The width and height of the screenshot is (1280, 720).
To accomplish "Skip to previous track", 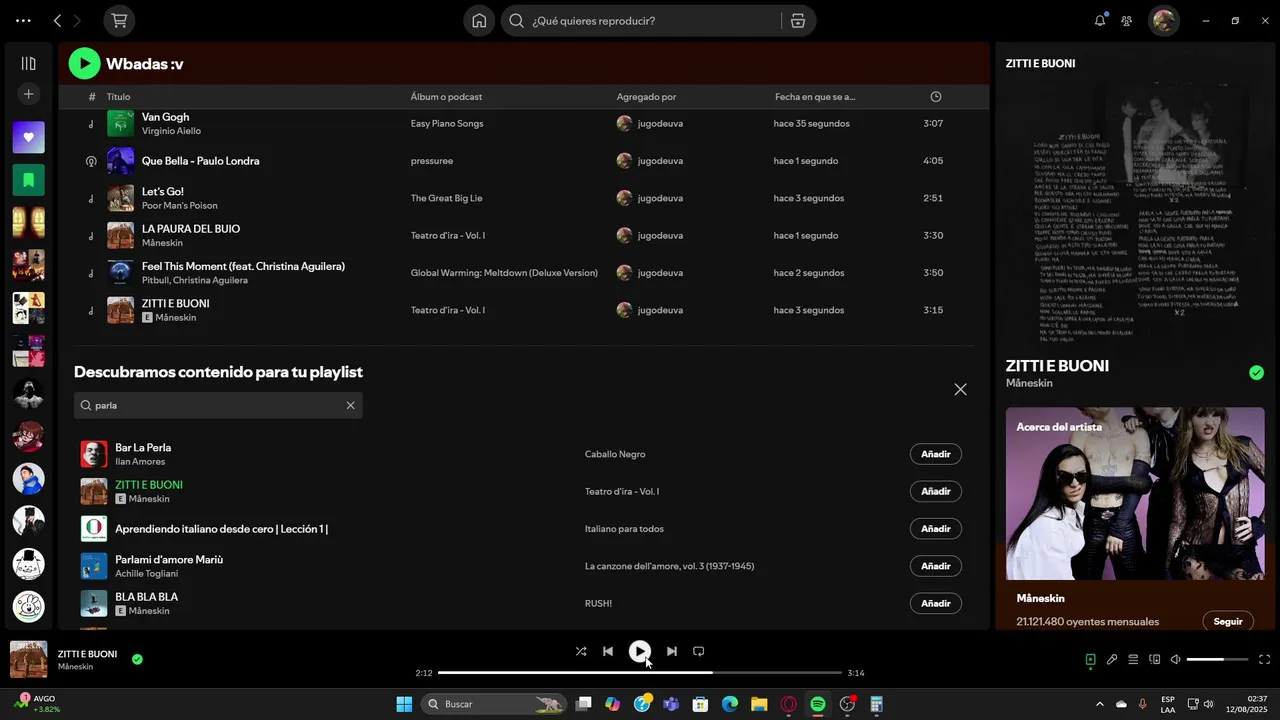I will tap(608, 651).
